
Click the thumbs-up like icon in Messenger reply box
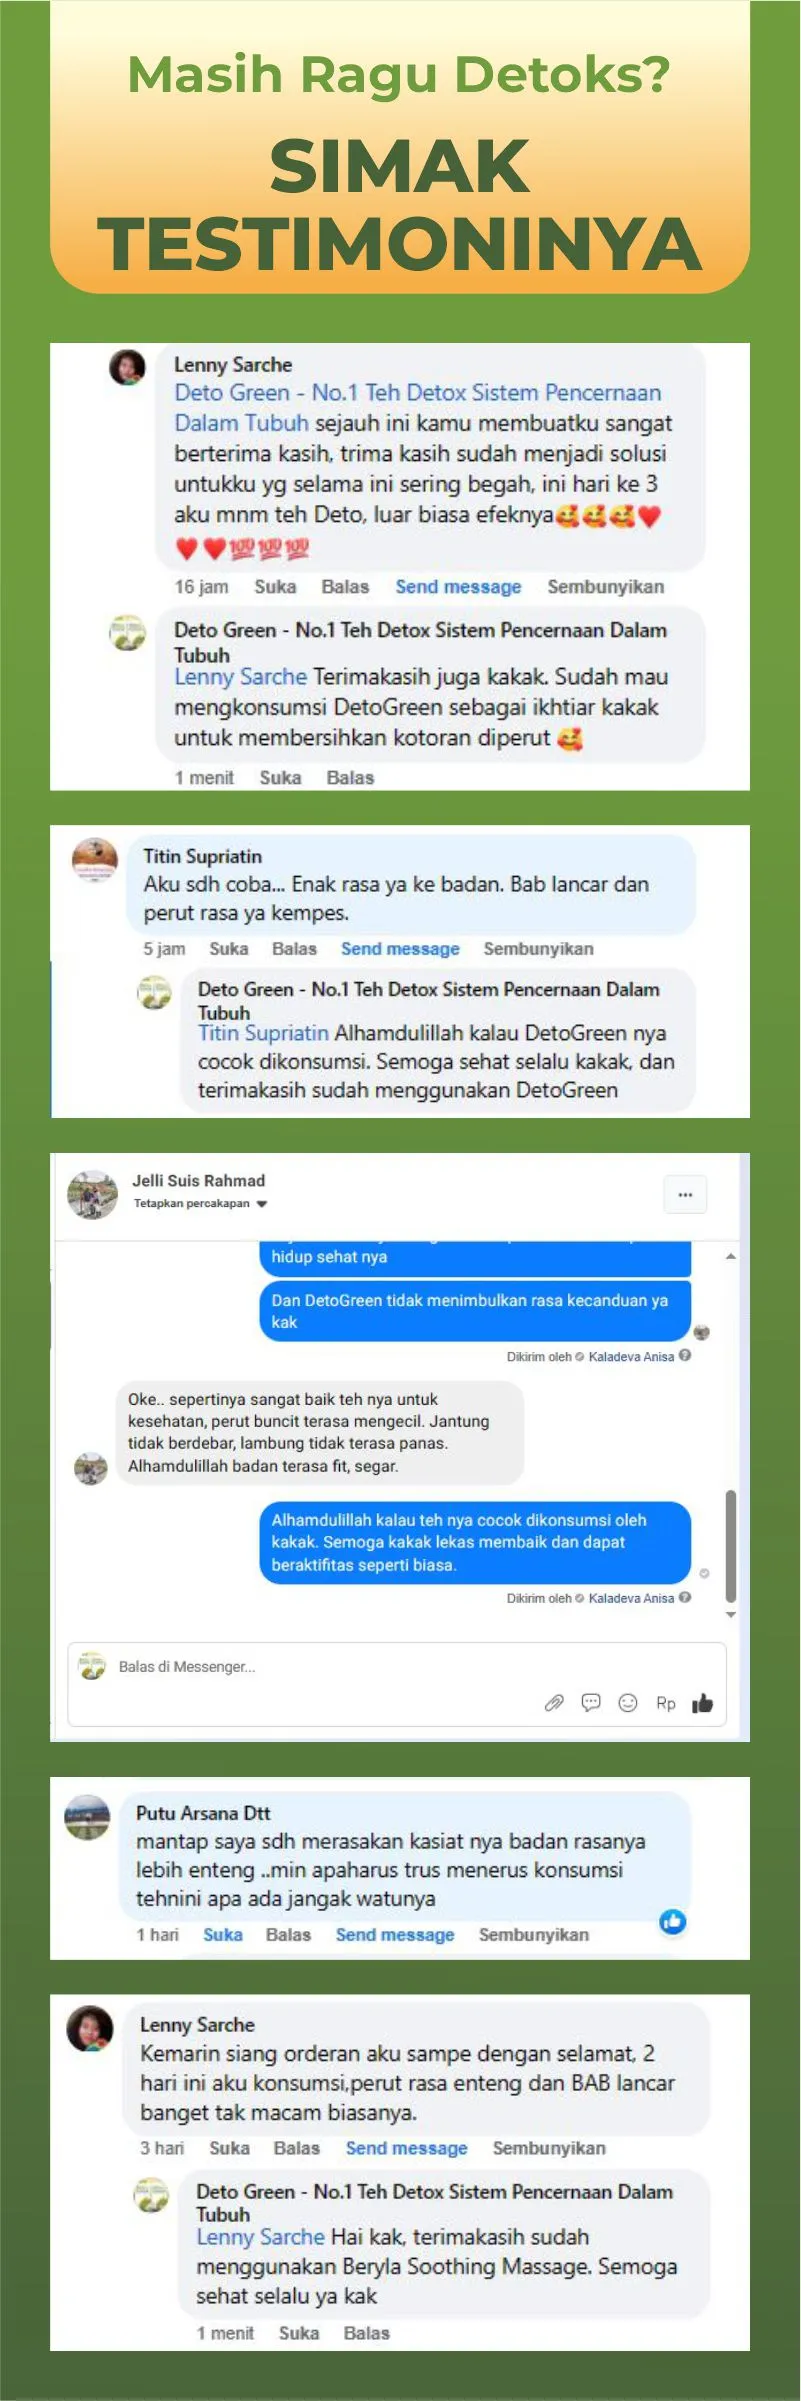click(702, 1703)
